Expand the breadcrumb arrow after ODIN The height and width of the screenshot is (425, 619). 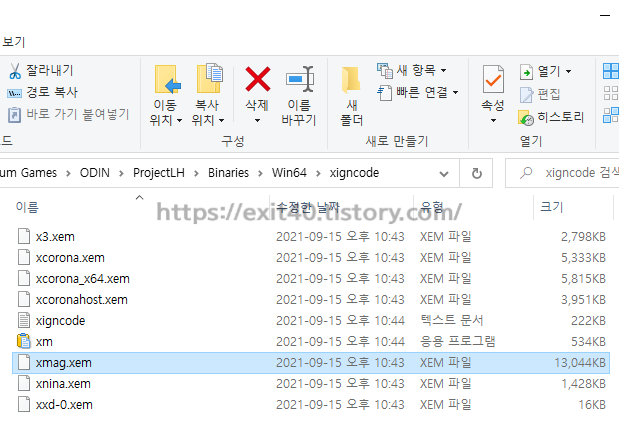[x=121, y=173]
